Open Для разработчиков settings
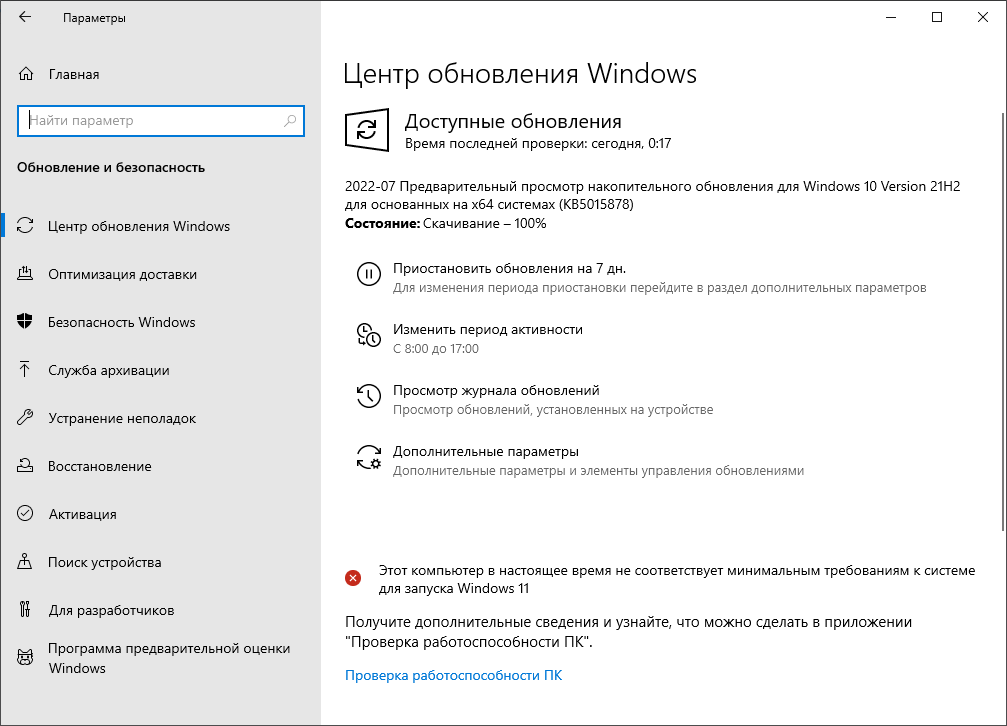The image size is (1007, 726). tap(111, 610)
